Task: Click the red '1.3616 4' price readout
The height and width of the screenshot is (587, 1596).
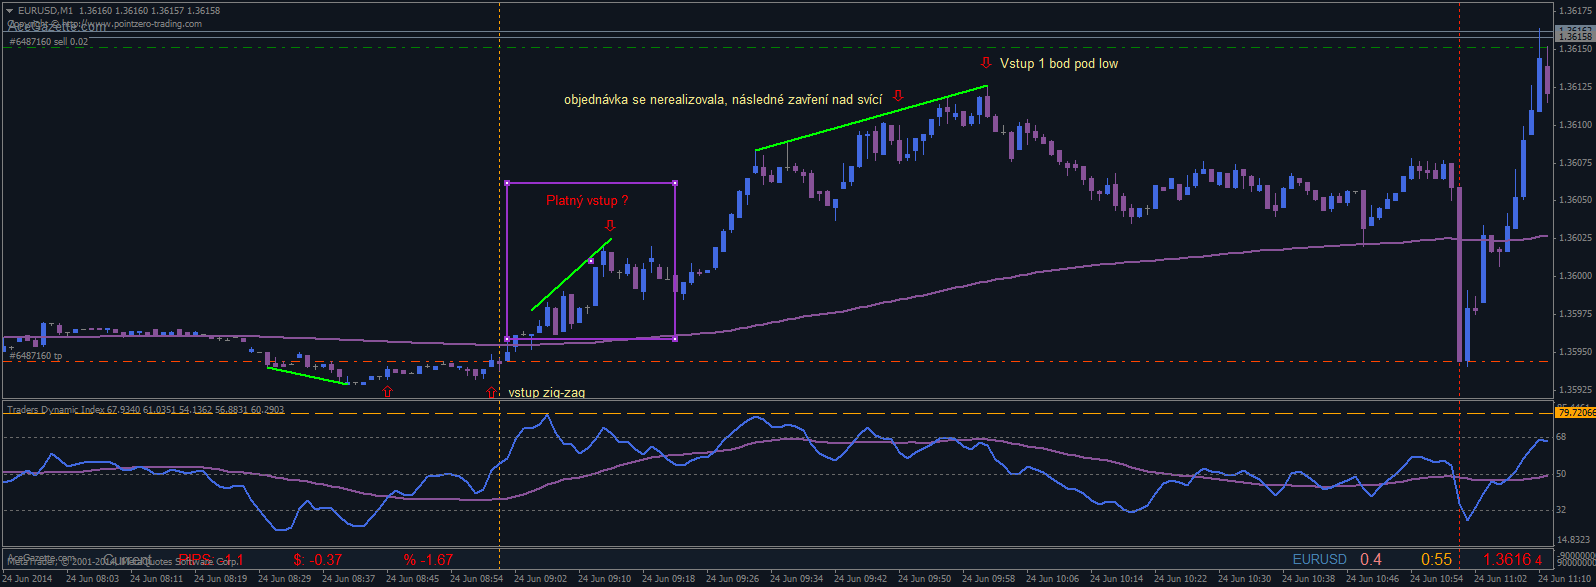Action: pos(1512,559)
